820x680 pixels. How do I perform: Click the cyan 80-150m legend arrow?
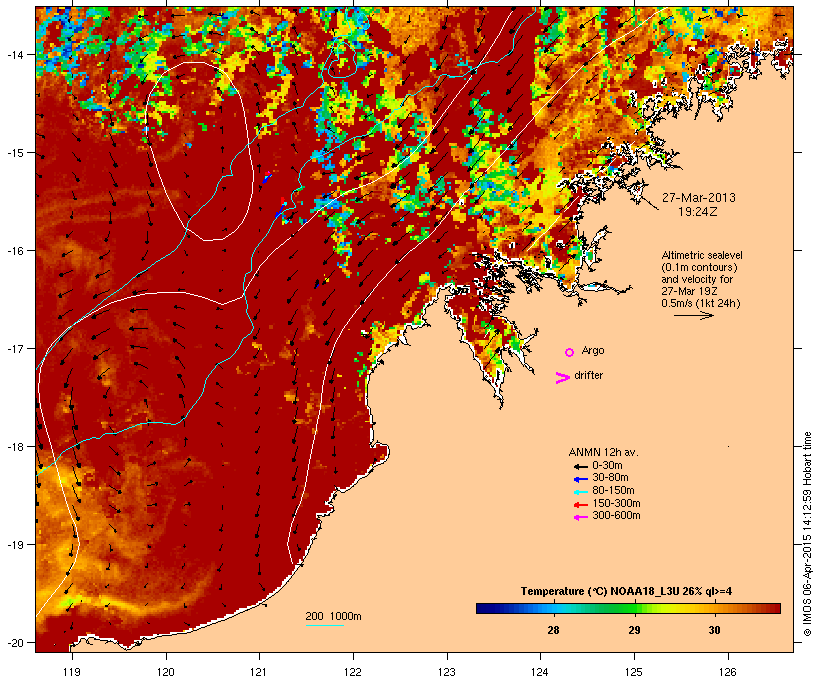pyautogui.click(x=580, y=492)
